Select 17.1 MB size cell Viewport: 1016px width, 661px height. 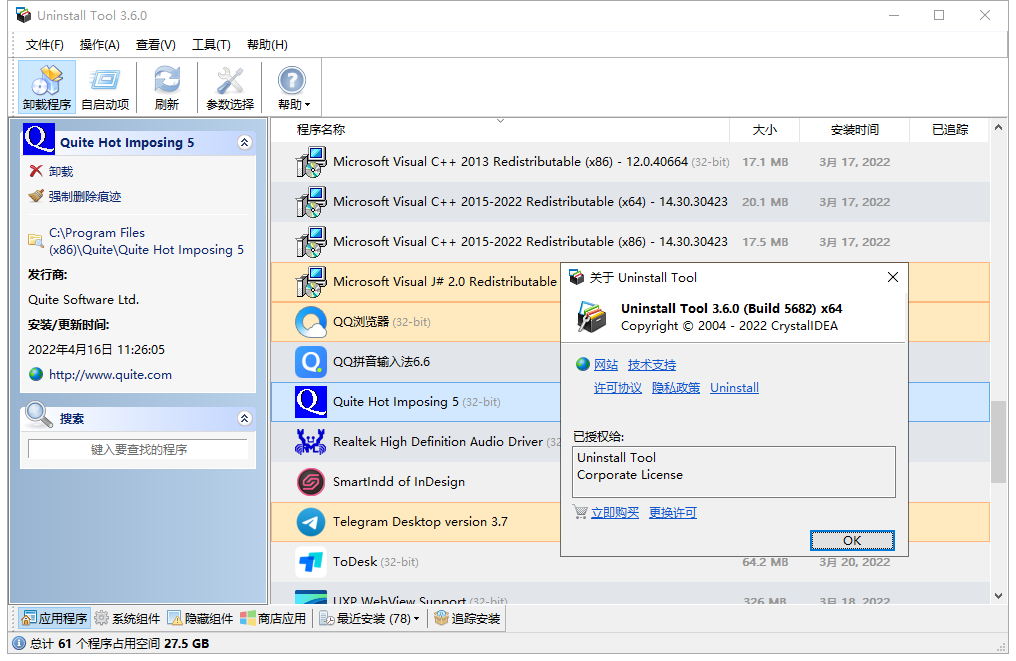pyautogui.click(x=765, y=162)
